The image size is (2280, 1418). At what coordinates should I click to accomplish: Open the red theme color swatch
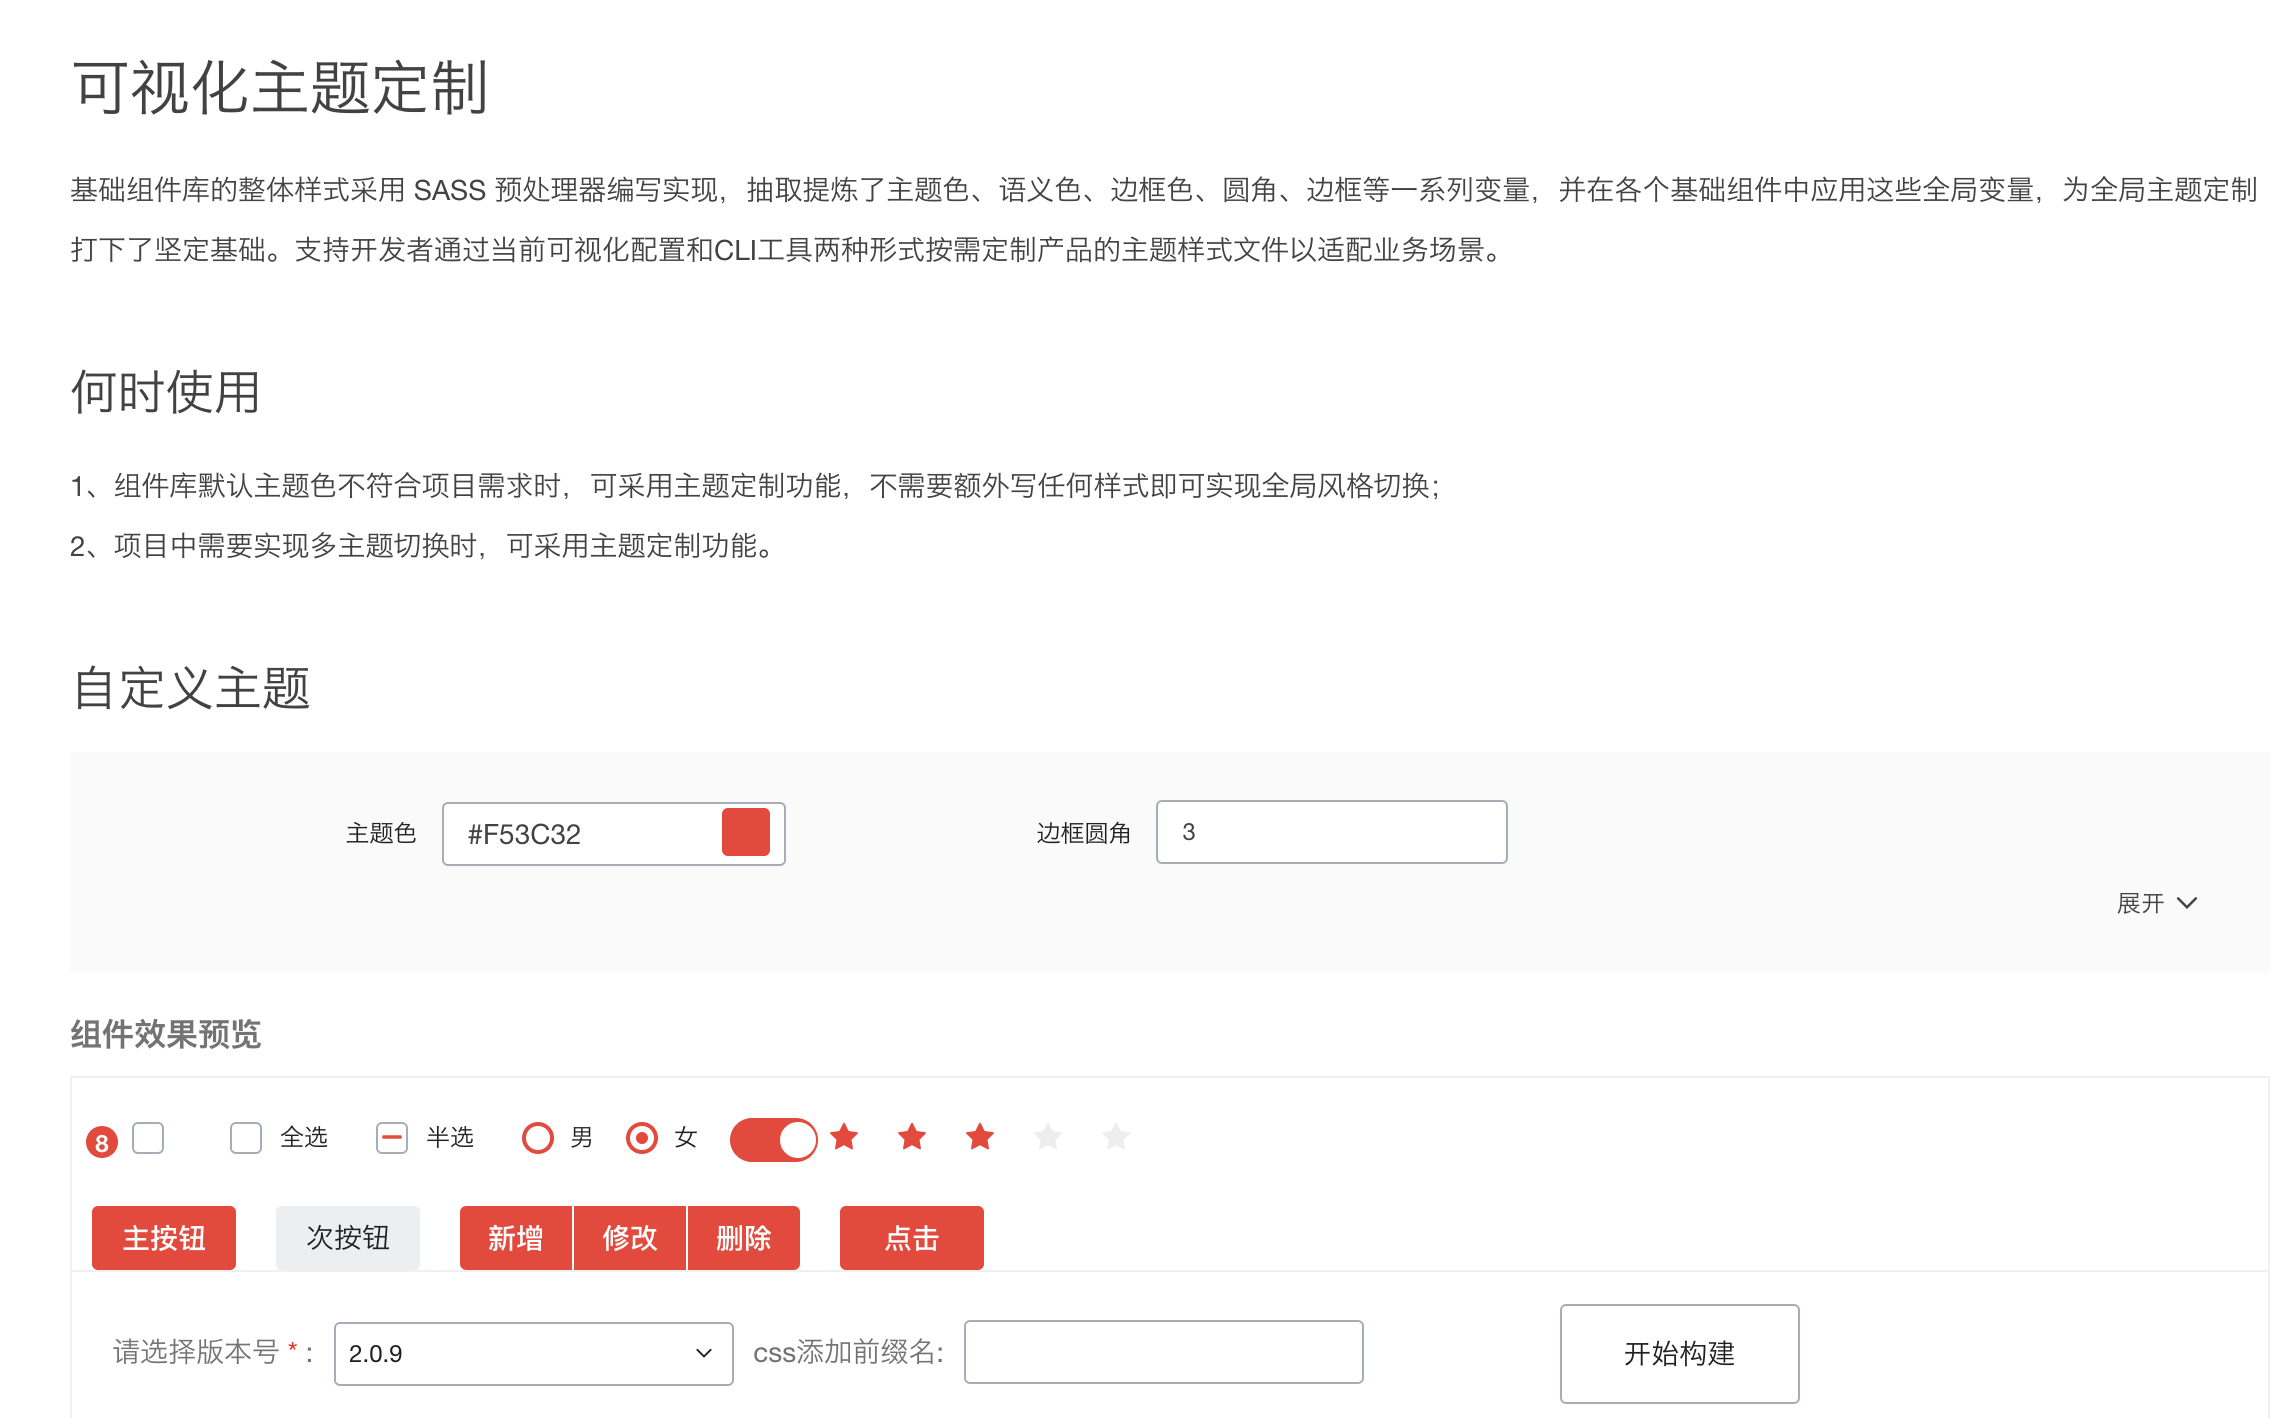tap(746, 833)
